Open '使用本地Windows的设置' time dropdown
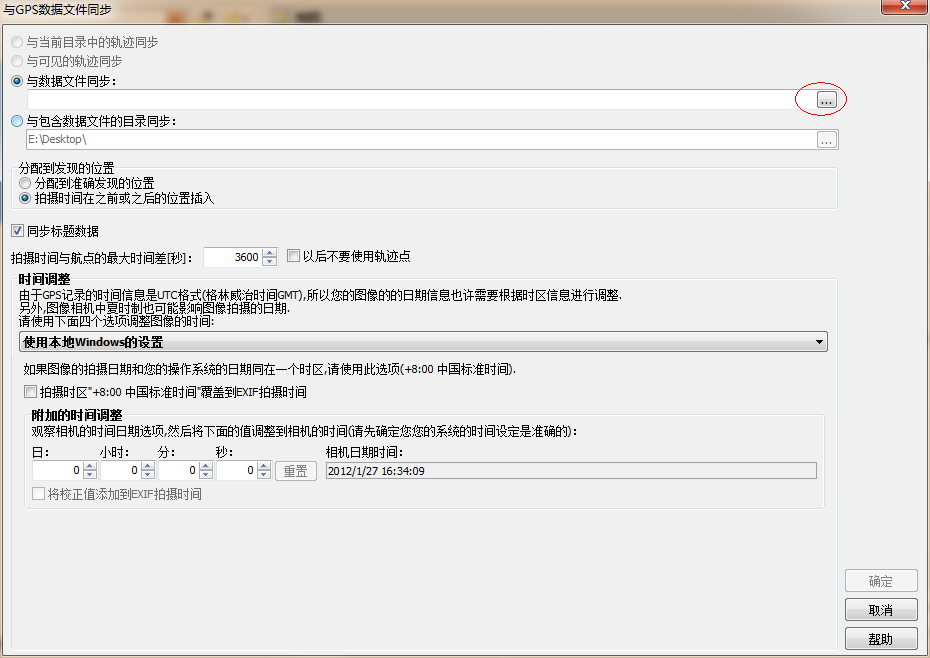The width and height of the screenshot is (930, 658). coord(423,342)
